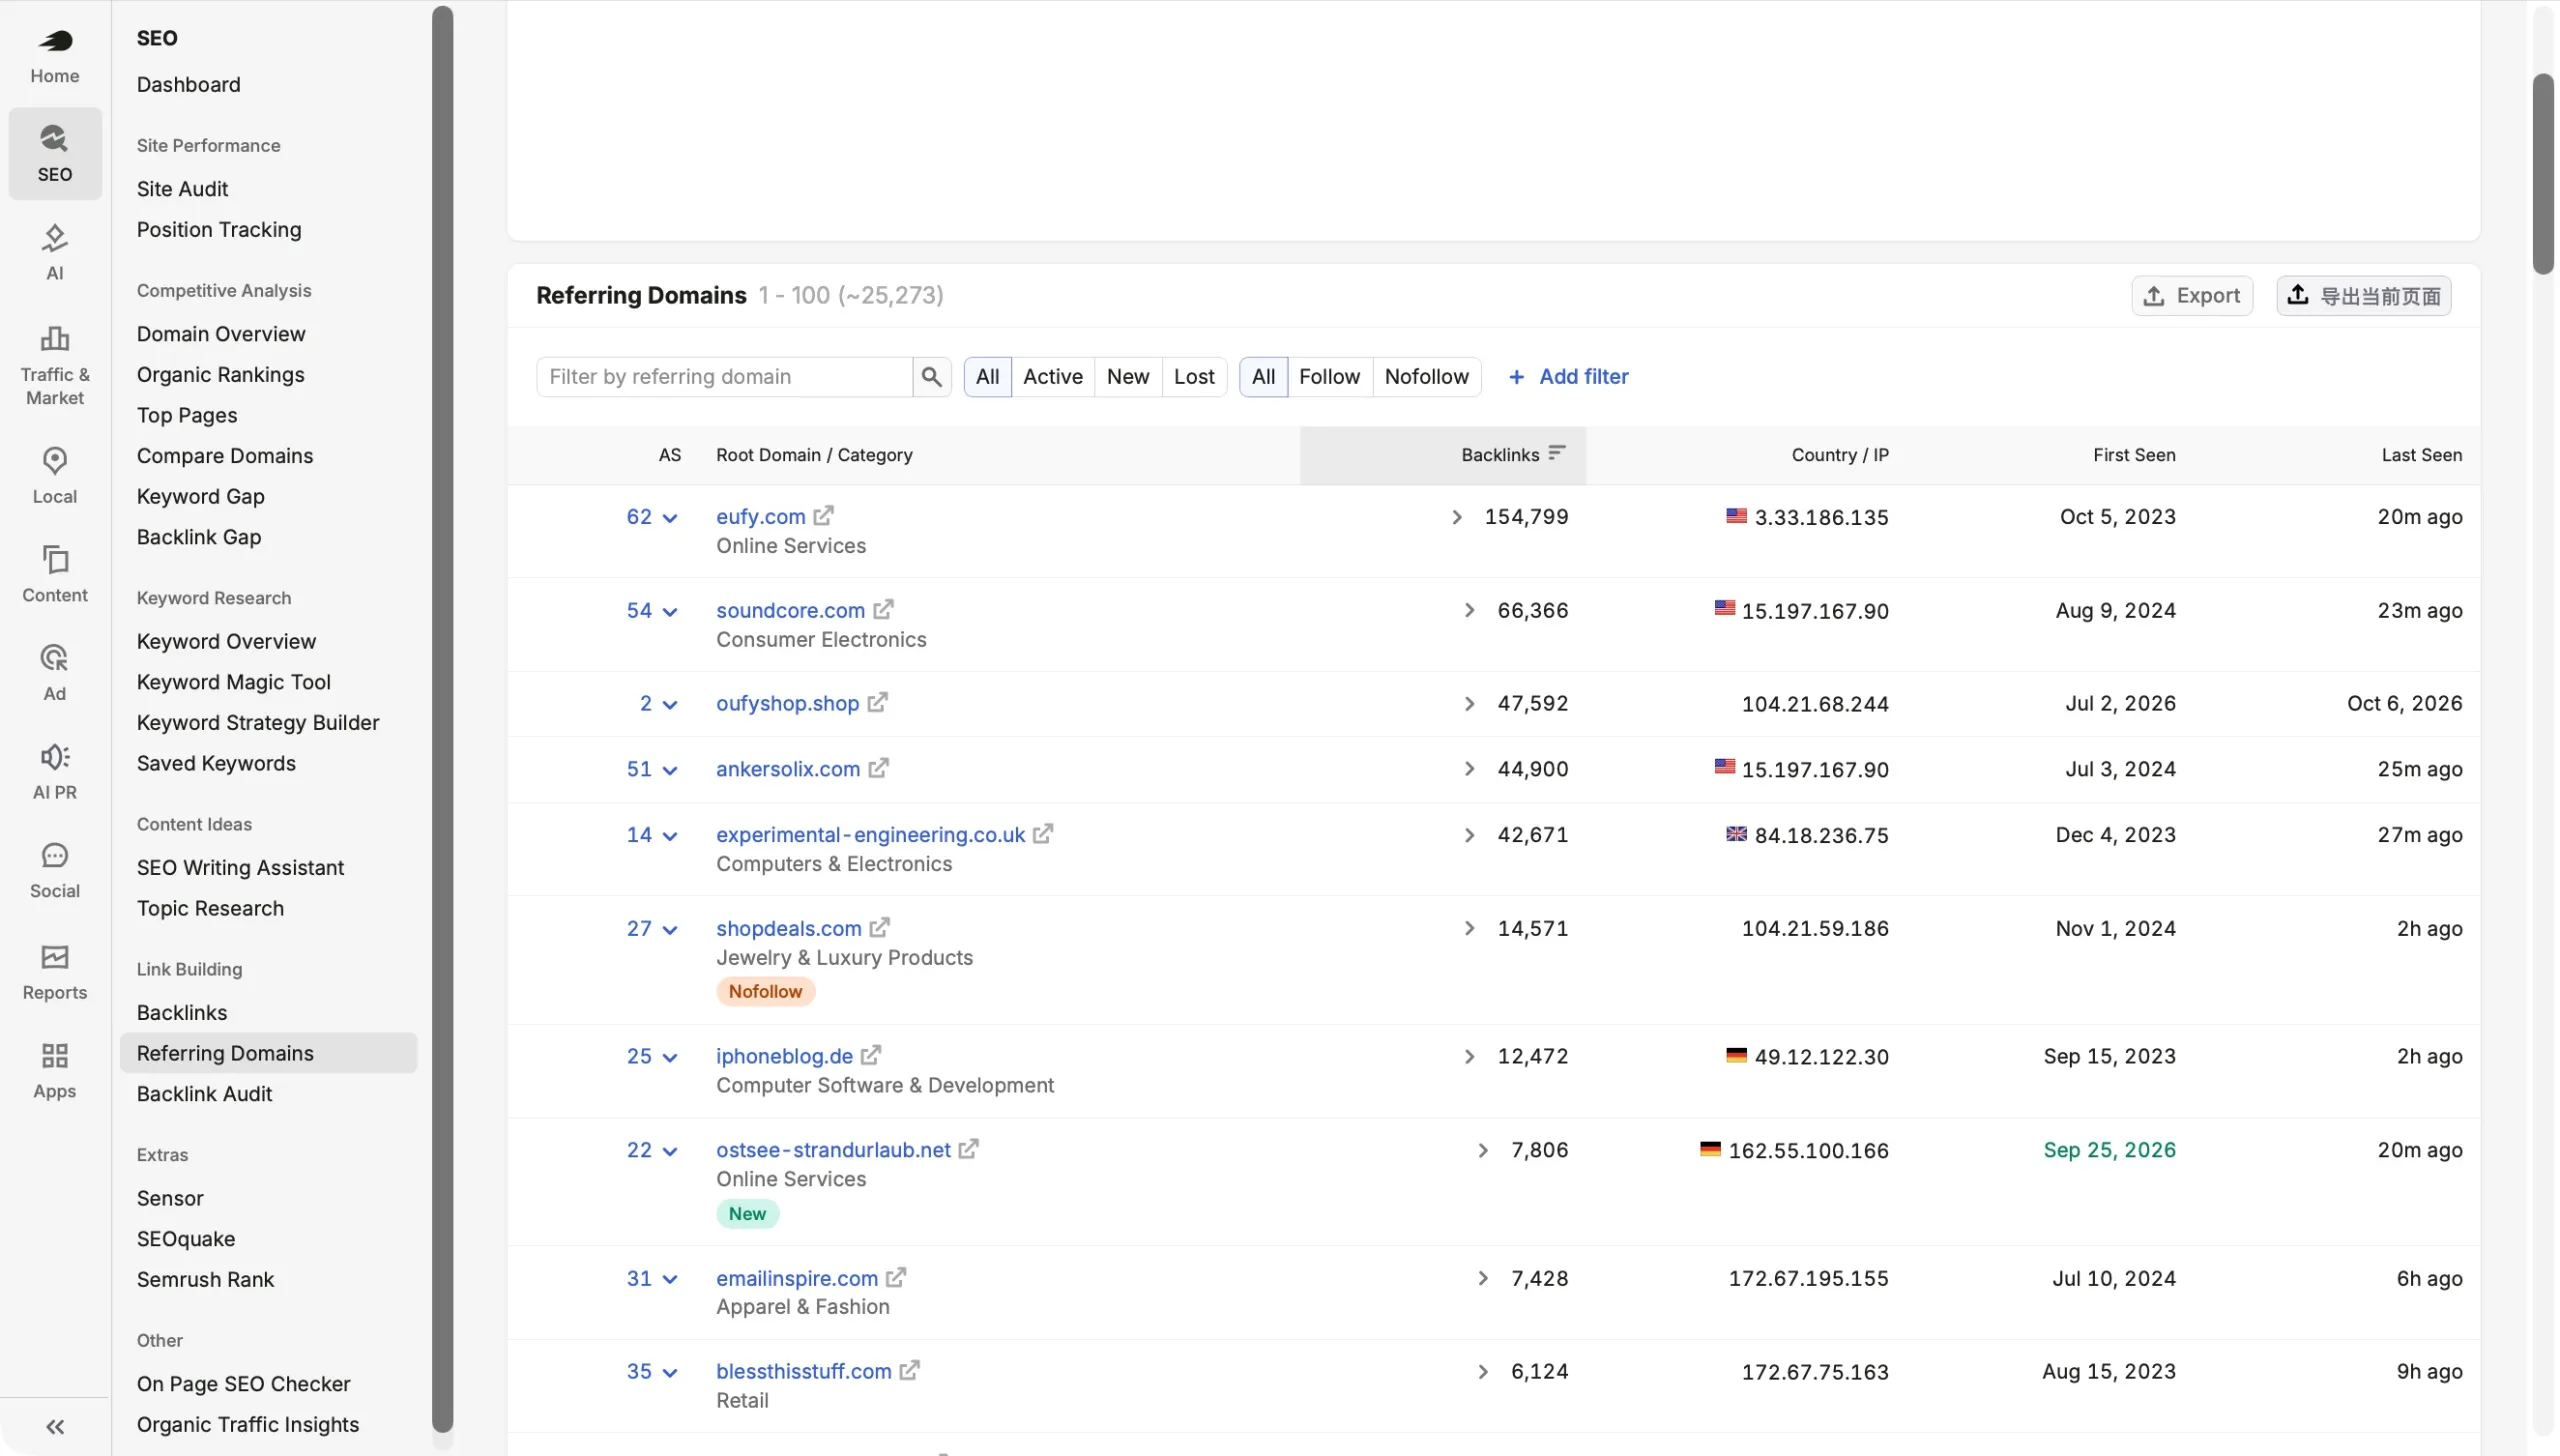Click the Add filter link
The height and width of the screenshot is (1456, 2560).
pos(1568,377)
